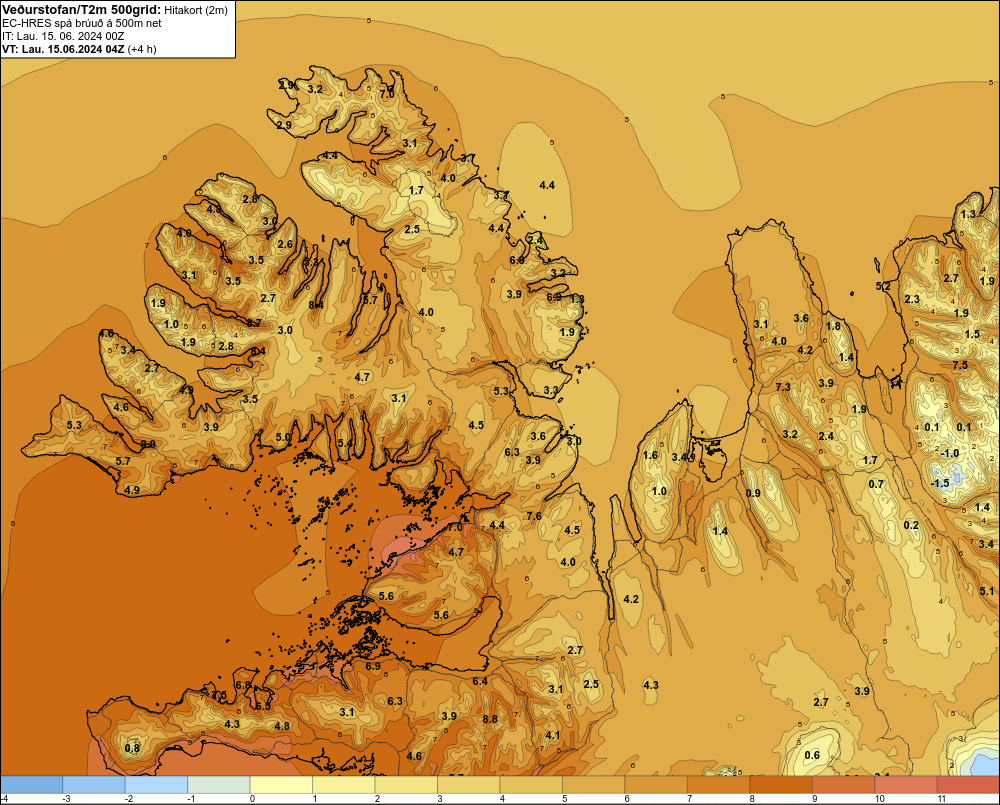This screenshot has width=1000, height=805.
Task: Click the 5.4 temperature value on the map
Action: coord(345,443)
